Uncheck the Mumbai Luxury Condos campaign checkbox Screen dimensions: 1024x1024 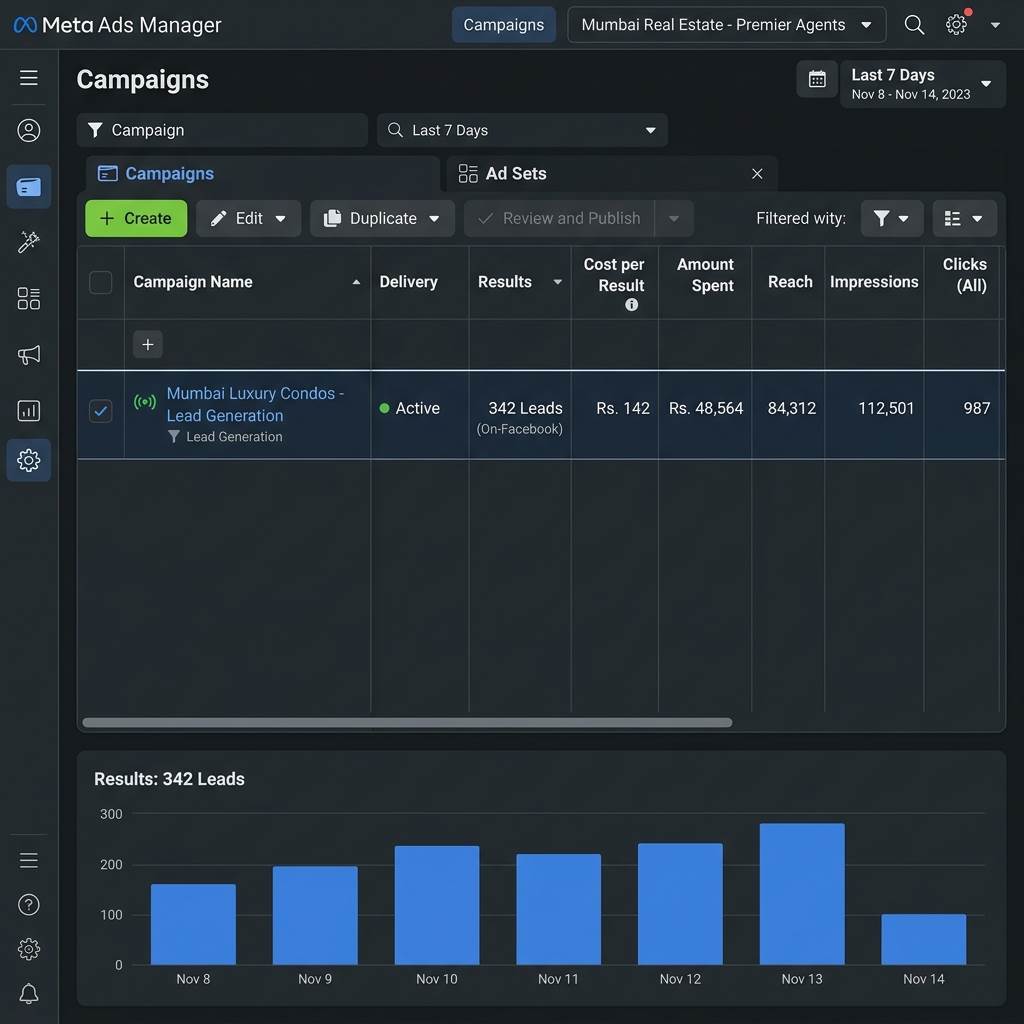101,411
